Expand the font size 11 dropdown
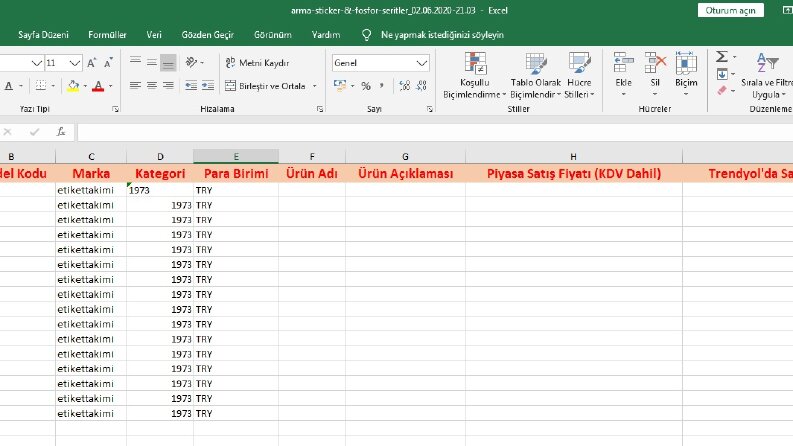This screenshot has height=446, width=793. (75, 63)
